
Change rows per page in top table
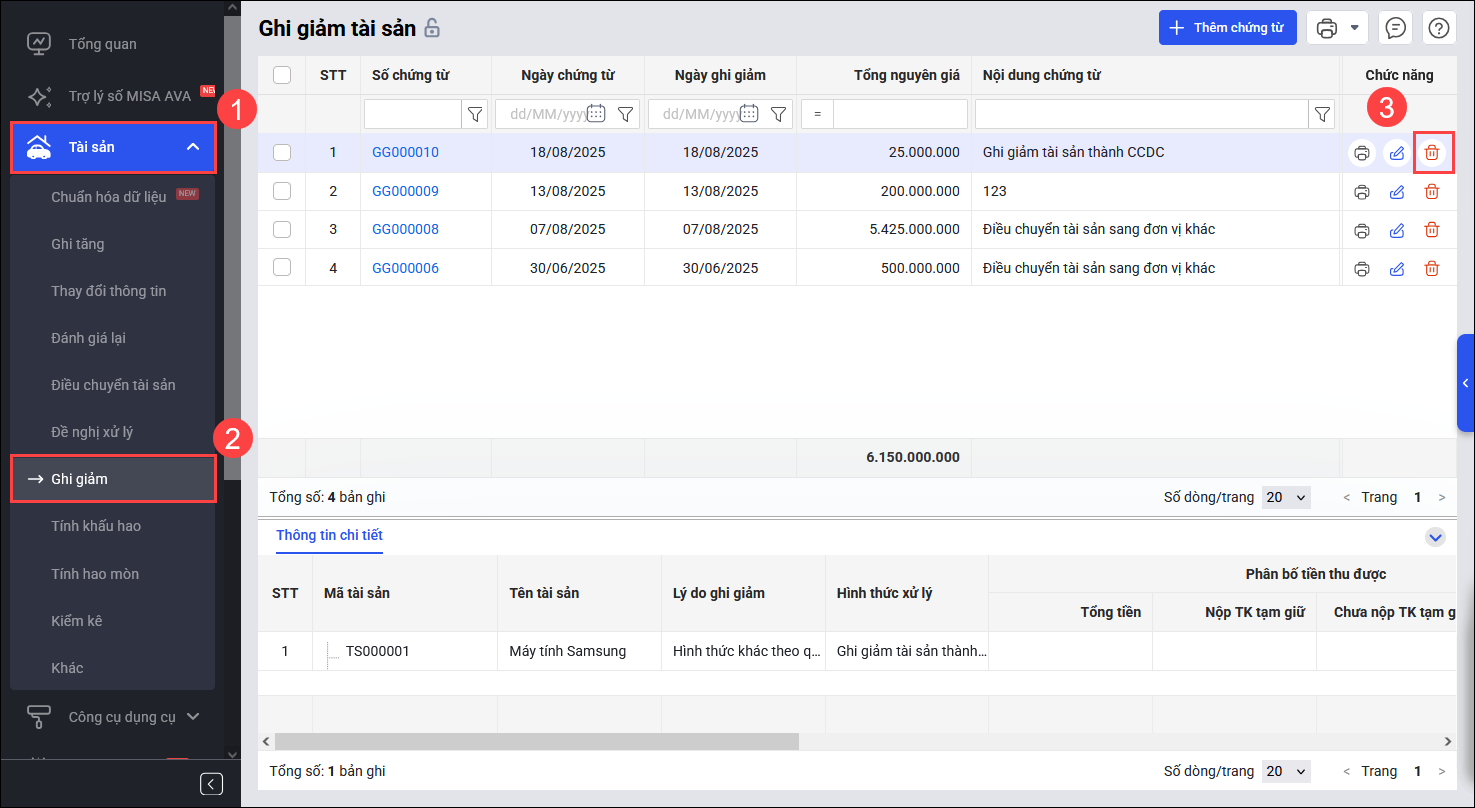1285,497
